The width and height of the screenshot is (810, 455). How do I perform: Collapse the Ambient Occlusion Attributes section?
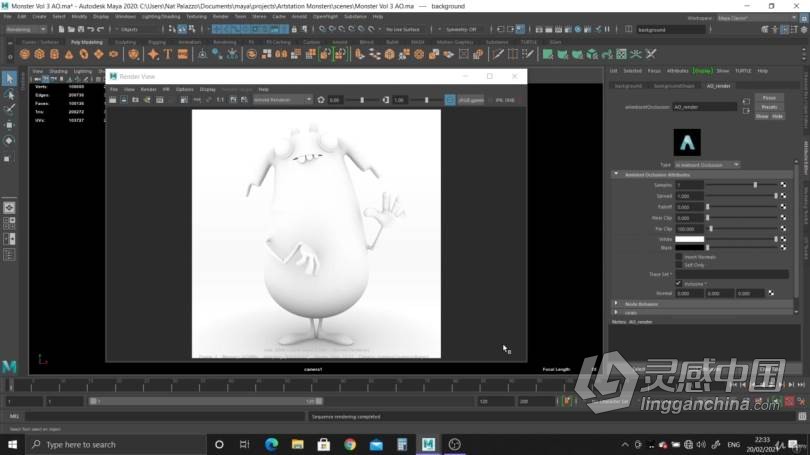616,175
